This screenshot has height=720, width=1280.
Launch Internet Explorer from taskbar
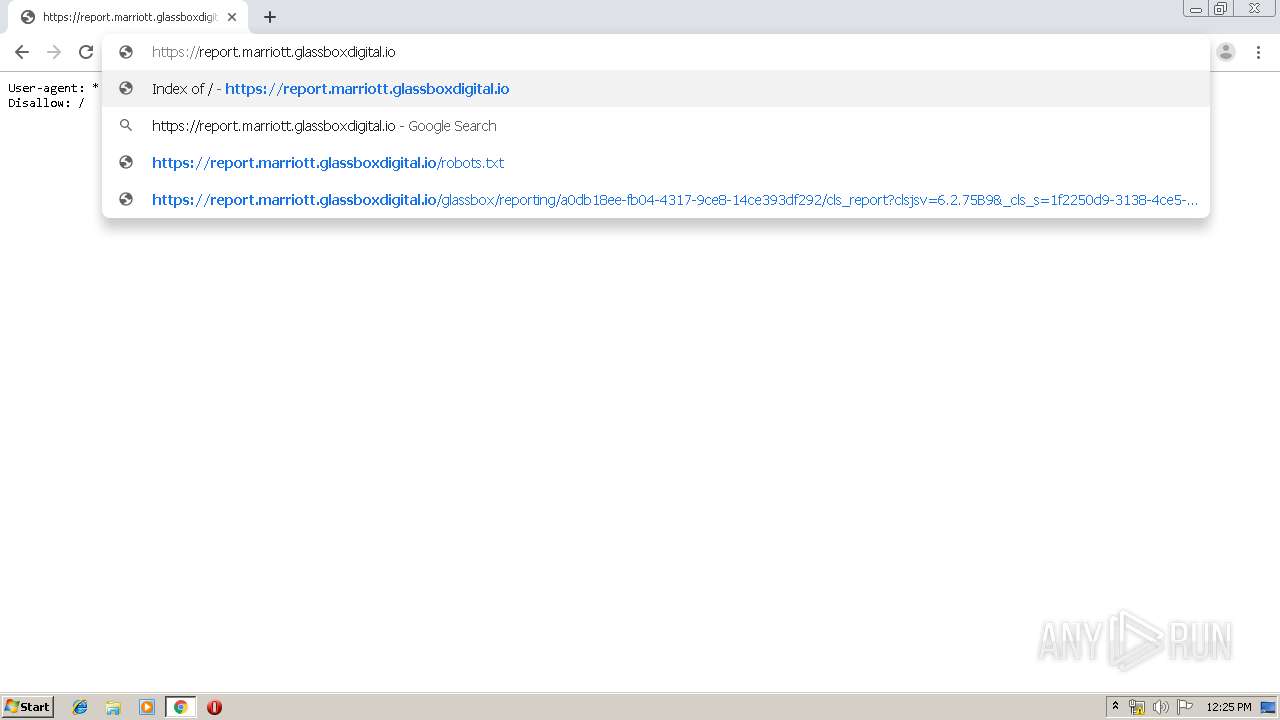(x=80, y=707)
